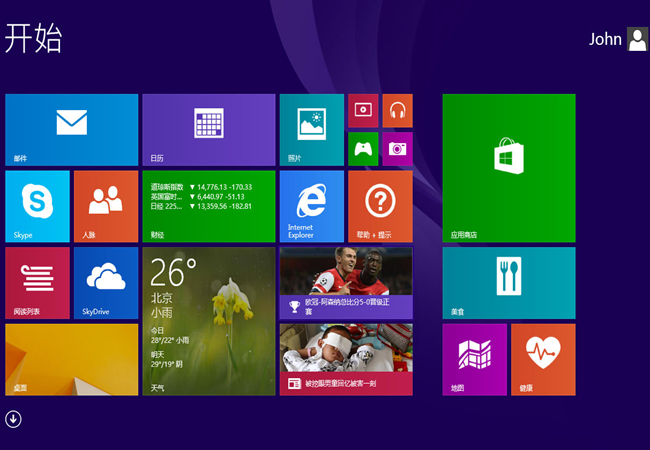650x450 pixels.
Task: Open the Weather tile showing 26° Beijing
Action: coord(209,322)
